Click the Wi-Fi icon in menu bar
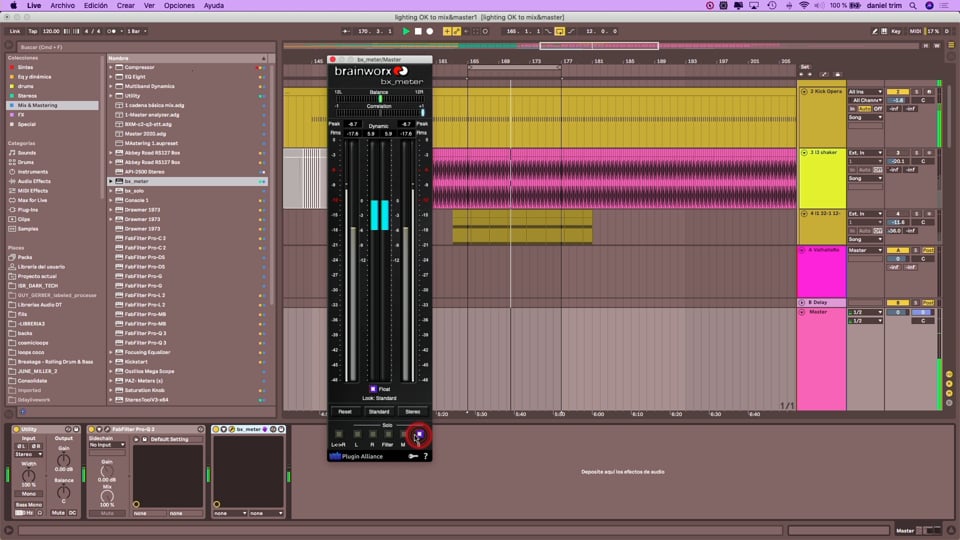Screen dimensions: 960x540 [x=804, y=6]
